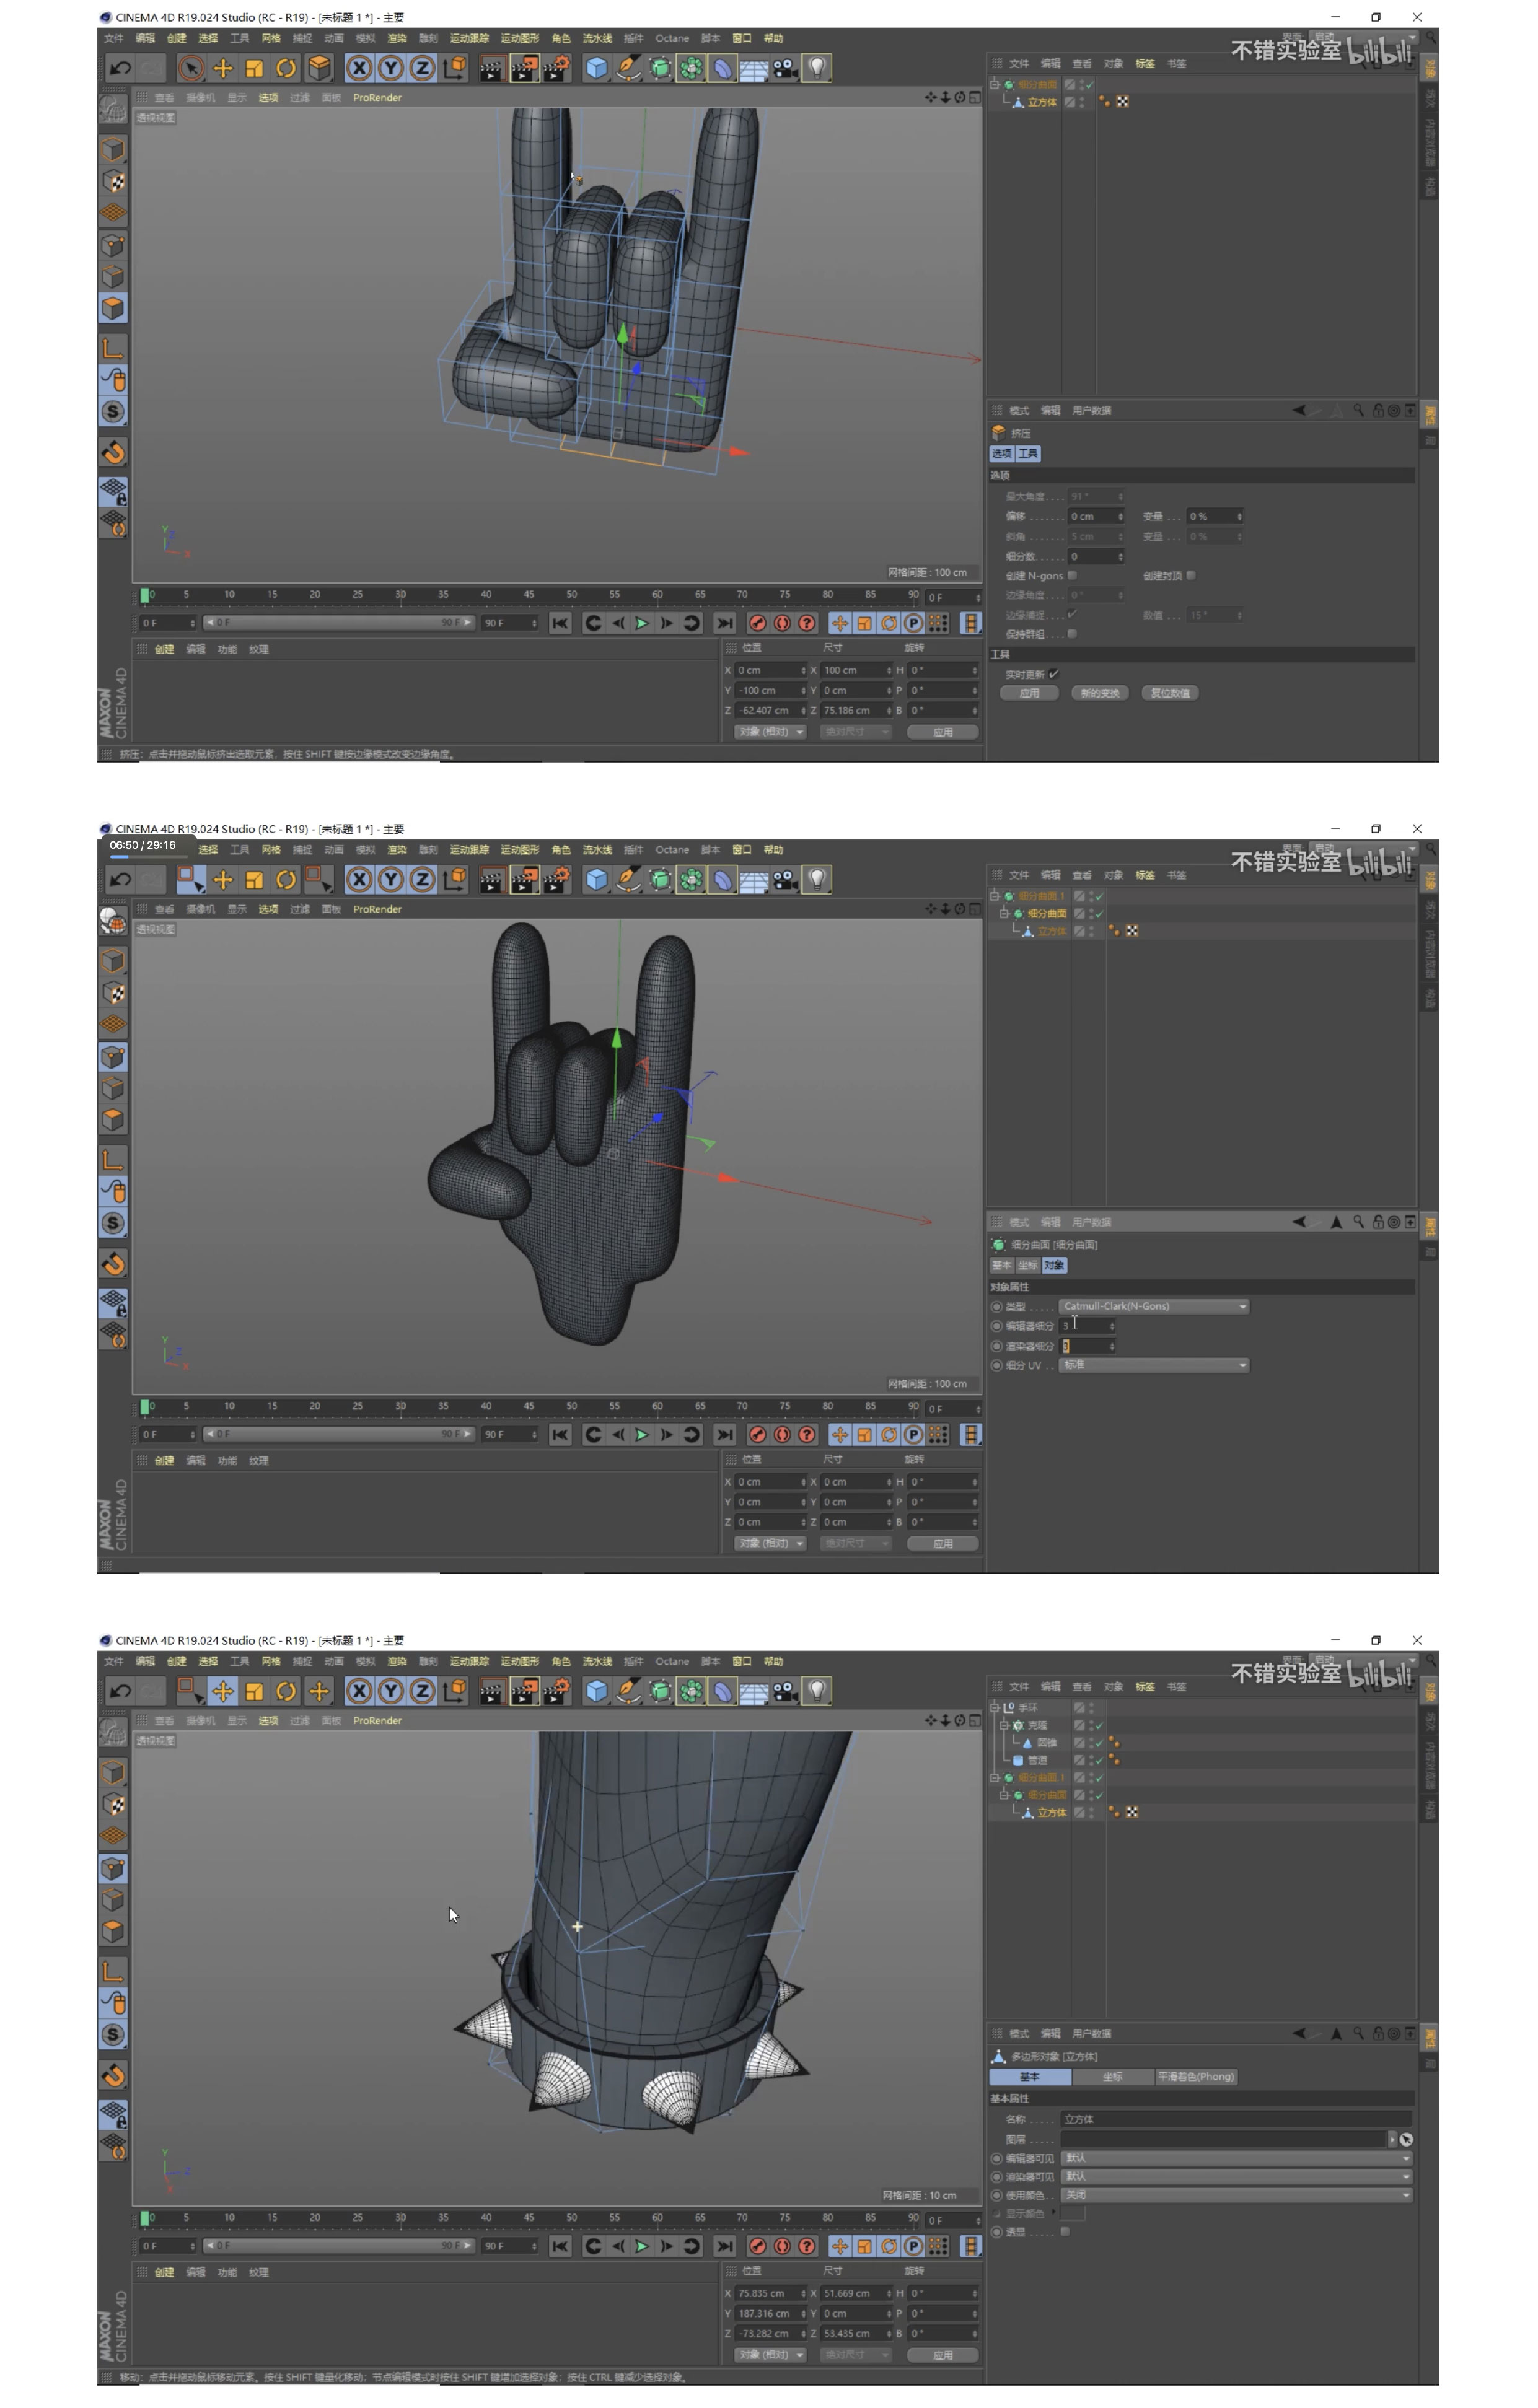Toggle the Y-axis lock in the middle window
This screenshot has height=2408, width=1538.
click(x=391, y=880)
